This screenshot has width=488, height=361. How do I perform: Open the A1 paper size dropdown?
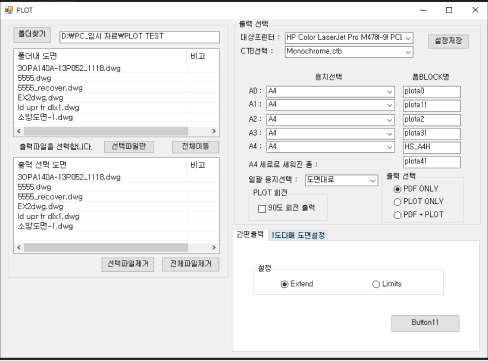click(330, 105)
